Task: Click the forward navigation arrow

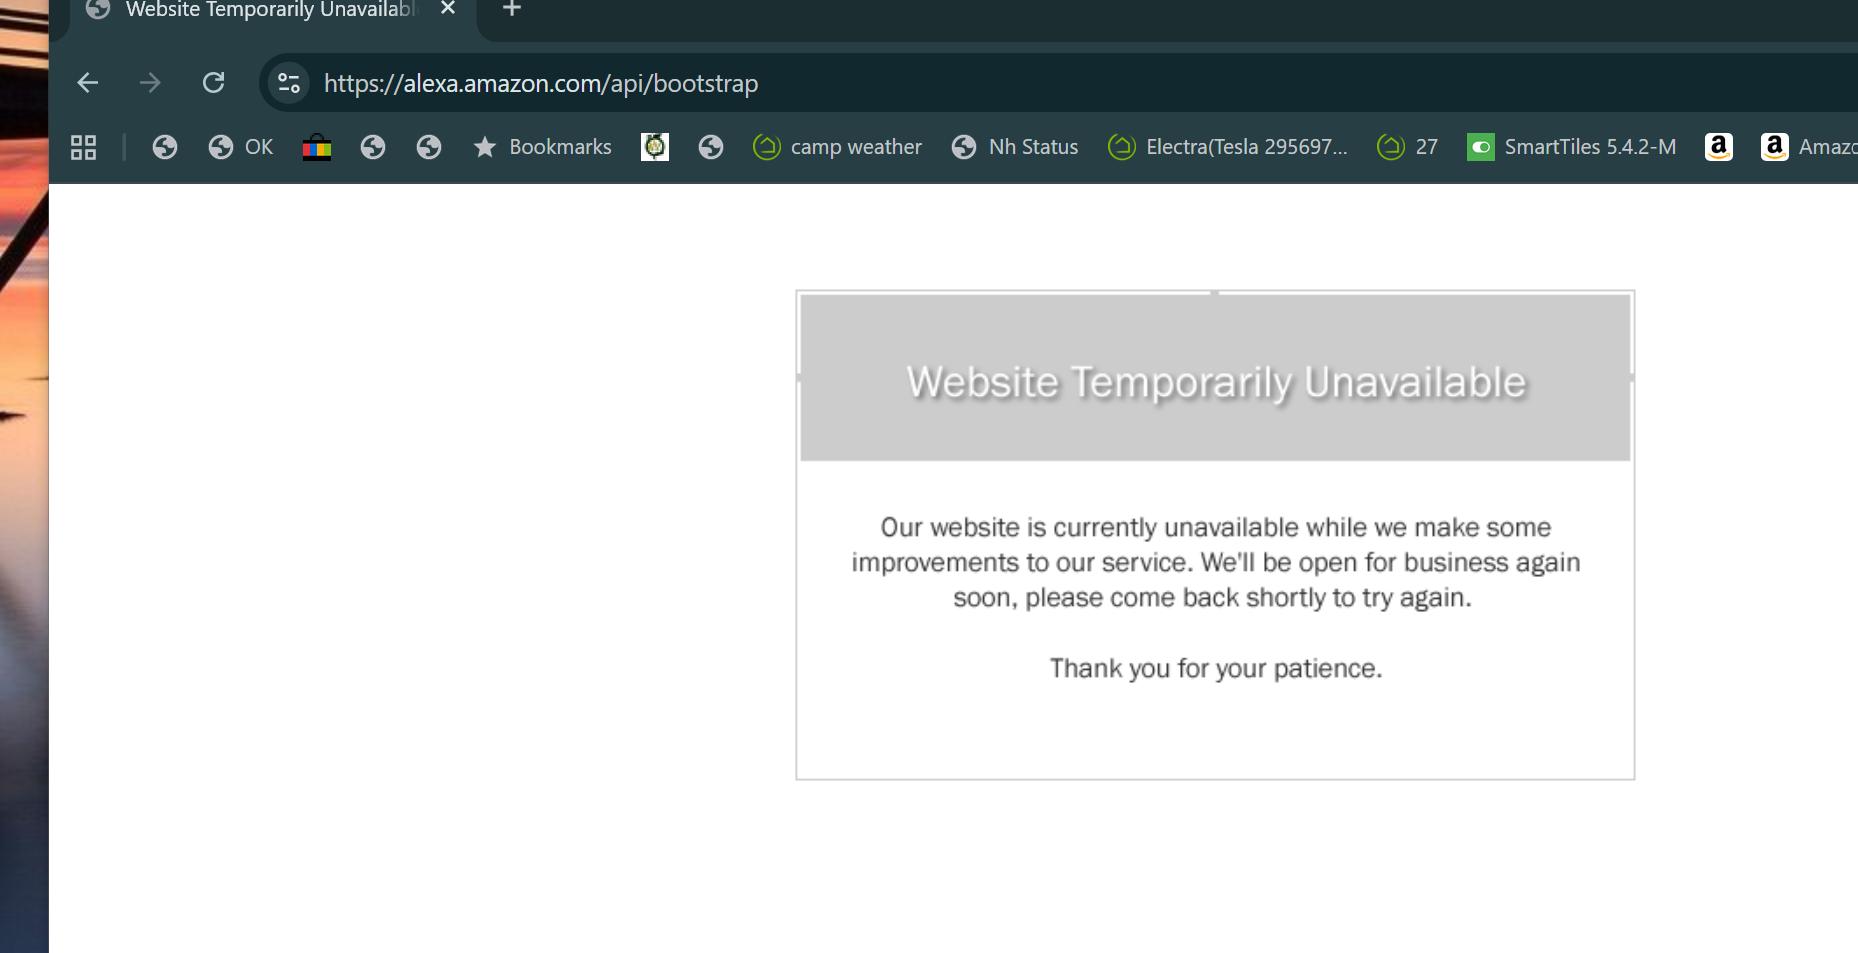Action: point(150,83)
